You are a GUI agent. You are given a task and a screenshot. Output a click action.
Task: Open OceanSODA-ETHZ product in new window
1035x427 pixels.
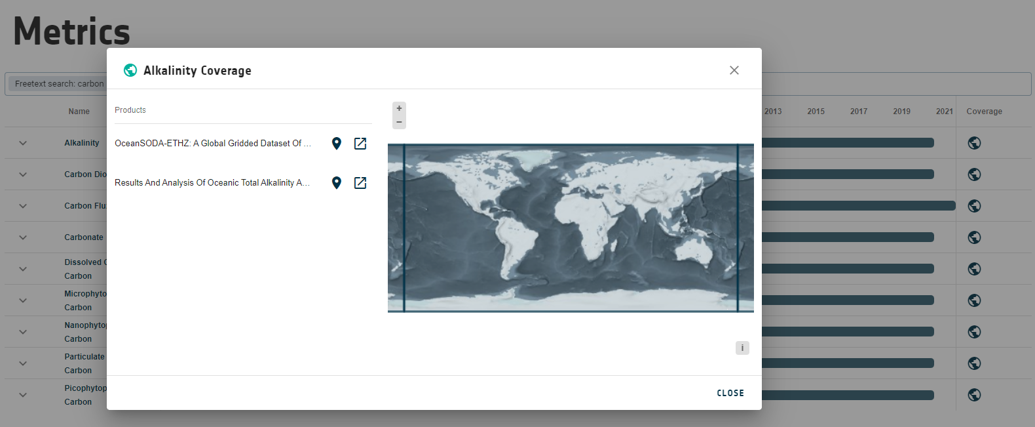point(360,144)
